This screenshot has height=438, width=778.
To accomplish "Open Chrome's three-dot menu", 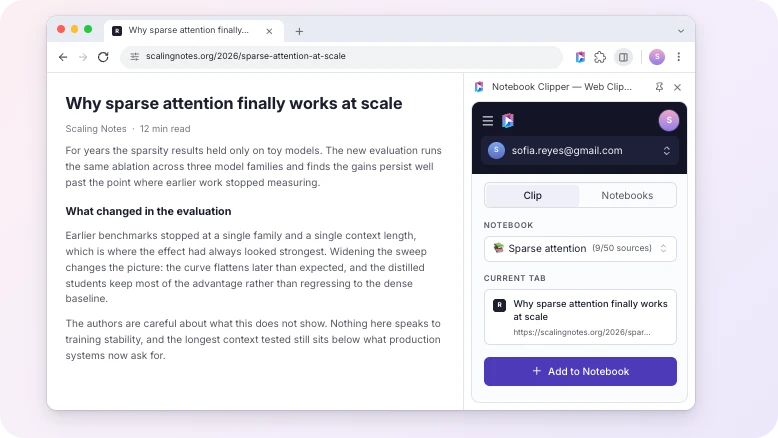I will coord(678,57).
